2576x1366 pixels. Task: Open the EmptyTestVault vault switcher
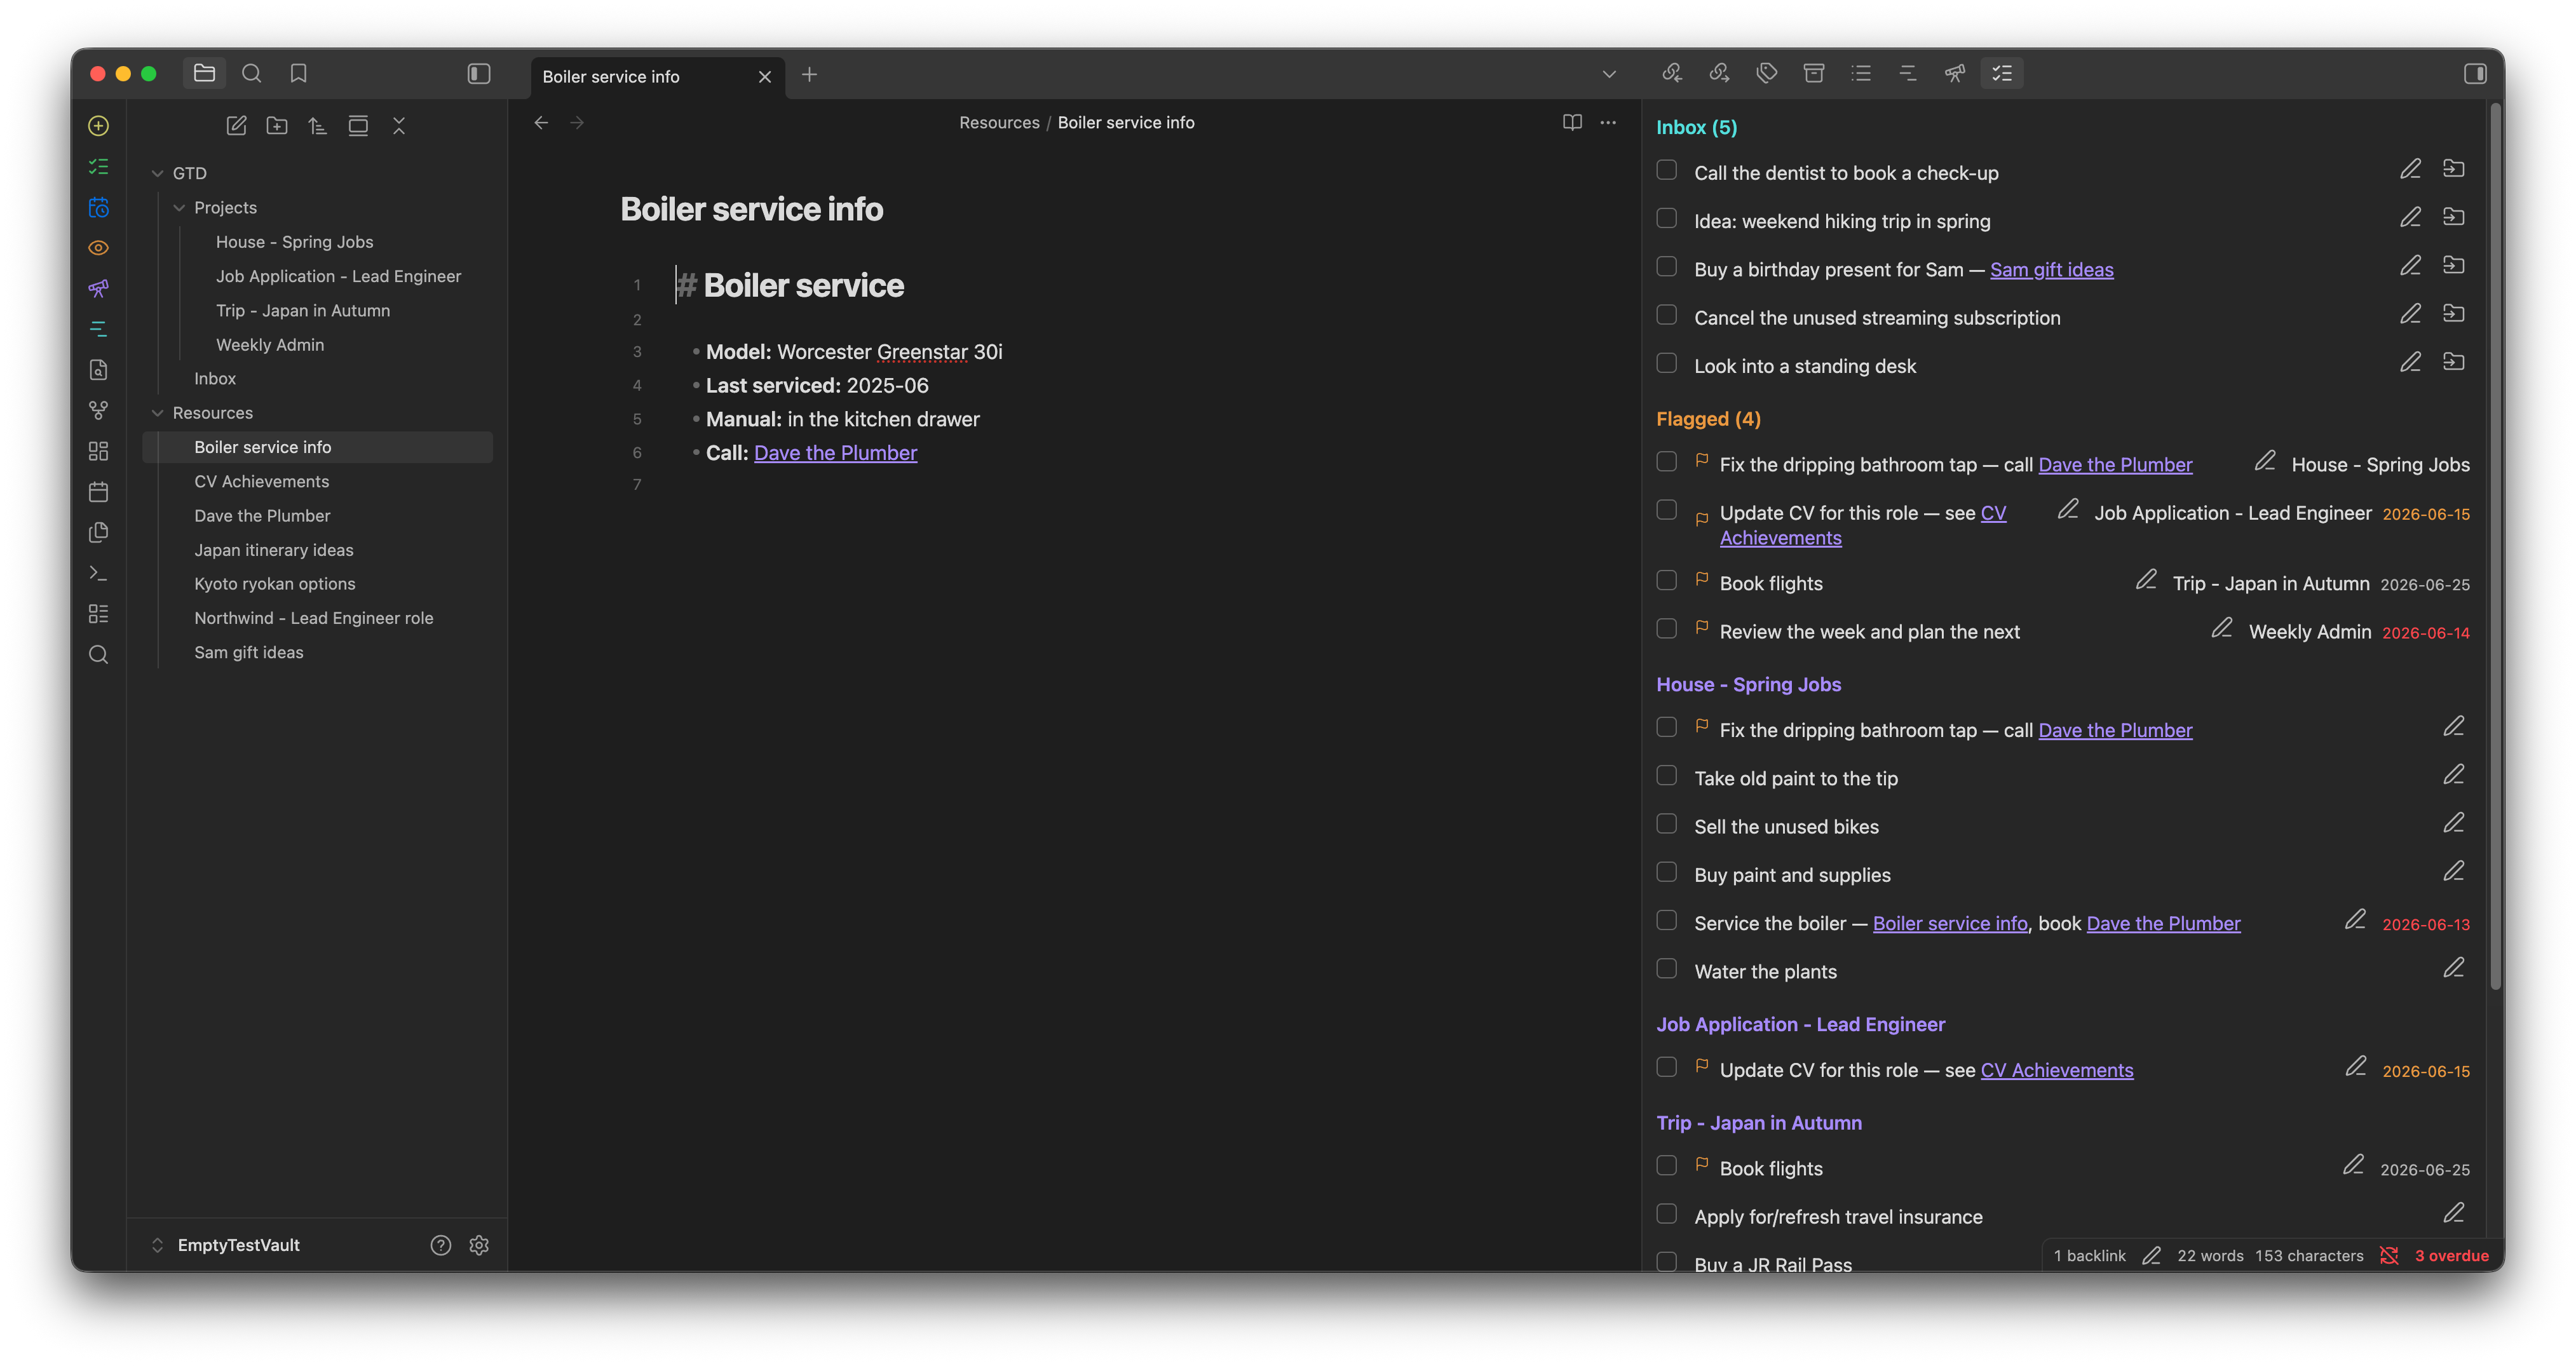click(225, 1245)
